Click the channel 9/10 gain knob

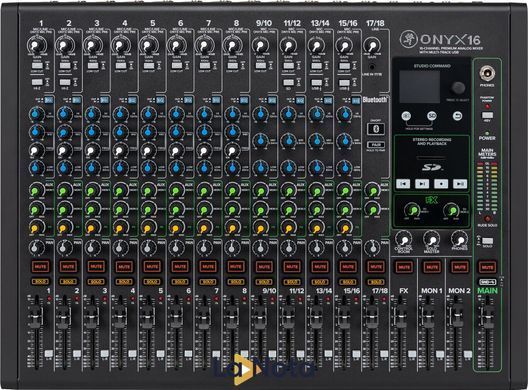260,45
